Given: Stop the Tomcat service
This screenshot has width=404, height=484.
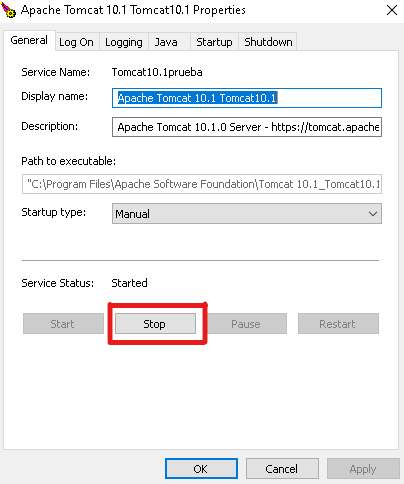Looking at the screenshot, I should pos(155,324).
